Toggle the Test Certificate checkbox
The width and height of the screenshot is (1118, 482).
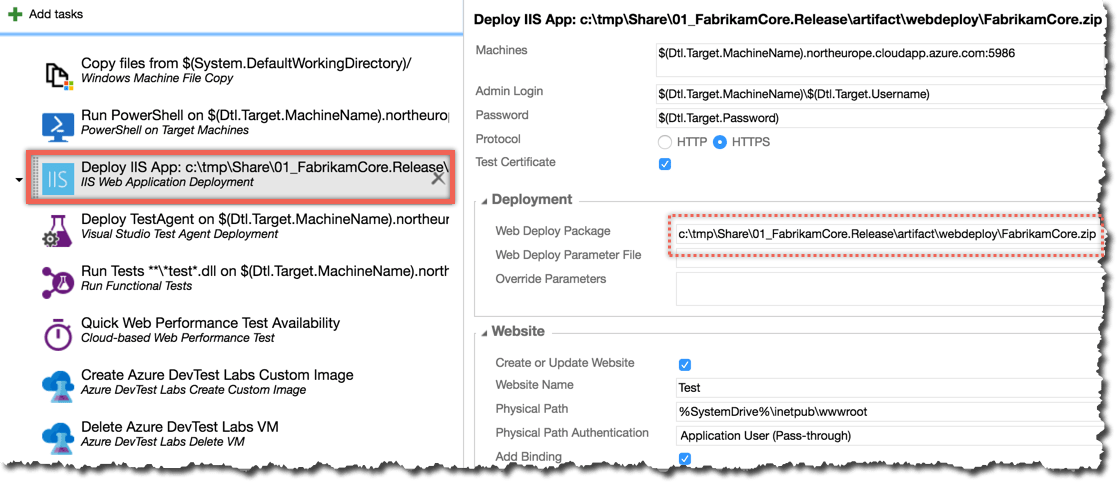pyautogui.click(x=665, y=164)
